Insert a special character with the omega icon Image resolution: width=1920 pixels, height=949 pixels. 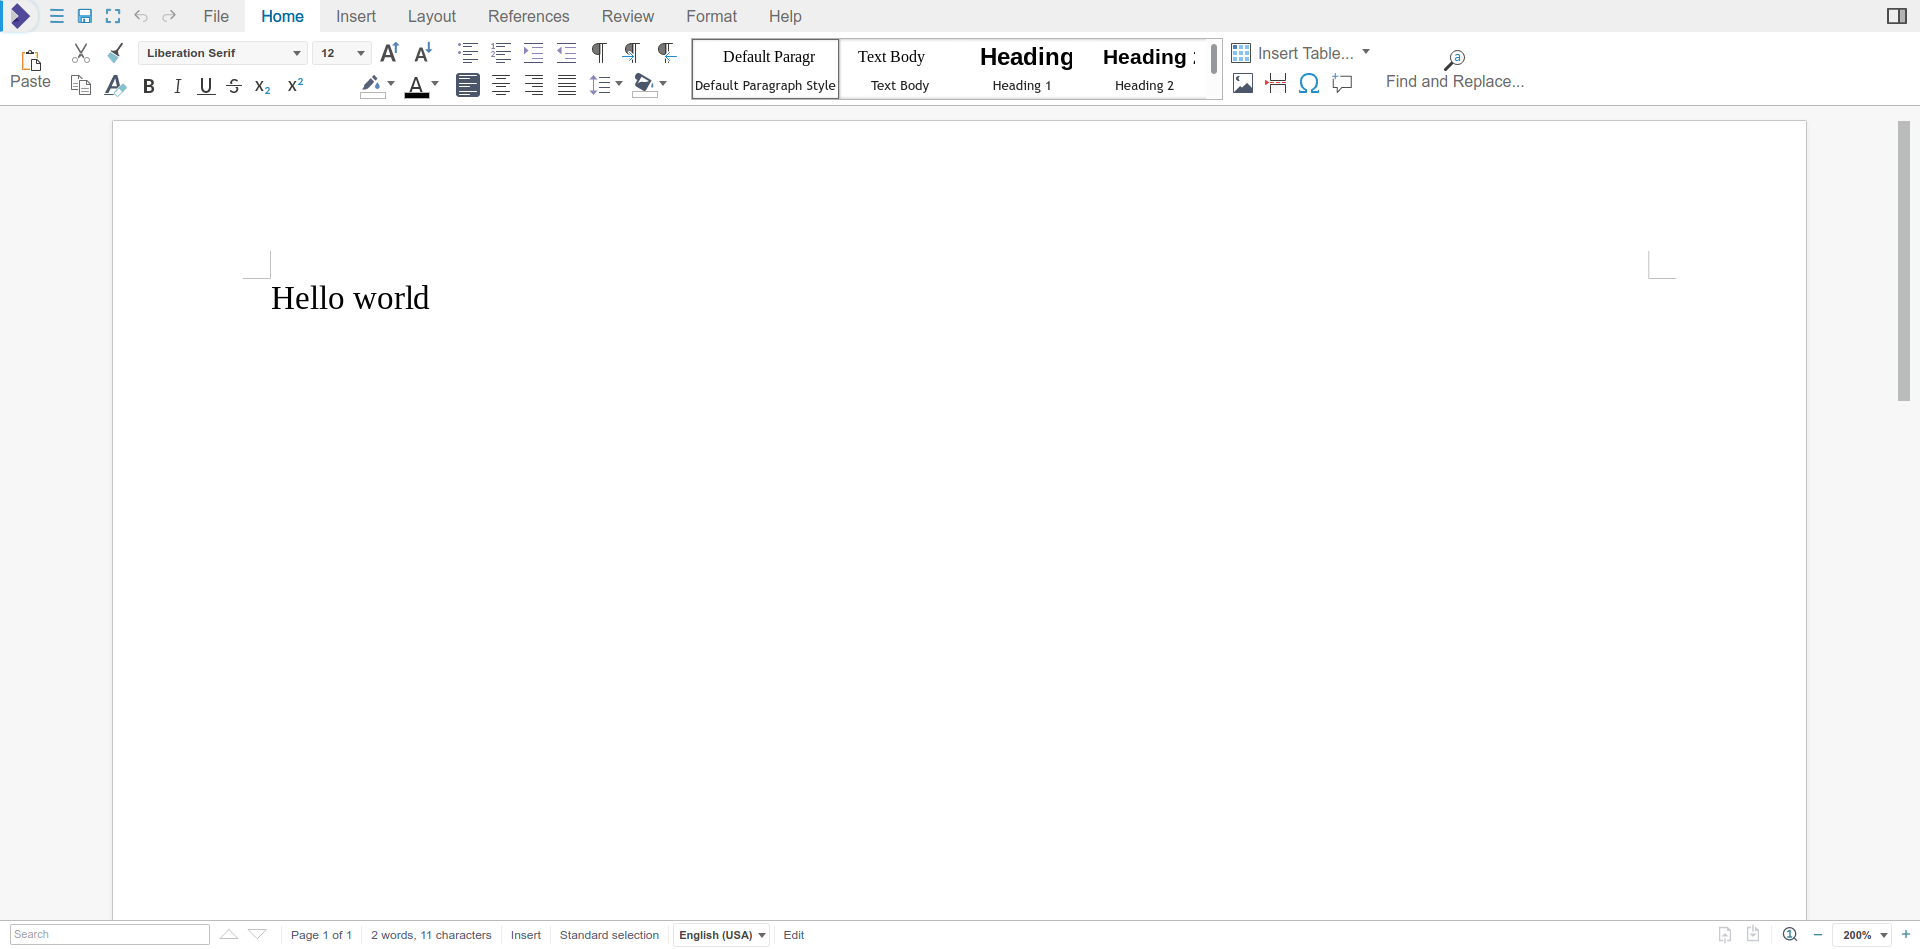pyautogui.click(x=1310, y=84)
